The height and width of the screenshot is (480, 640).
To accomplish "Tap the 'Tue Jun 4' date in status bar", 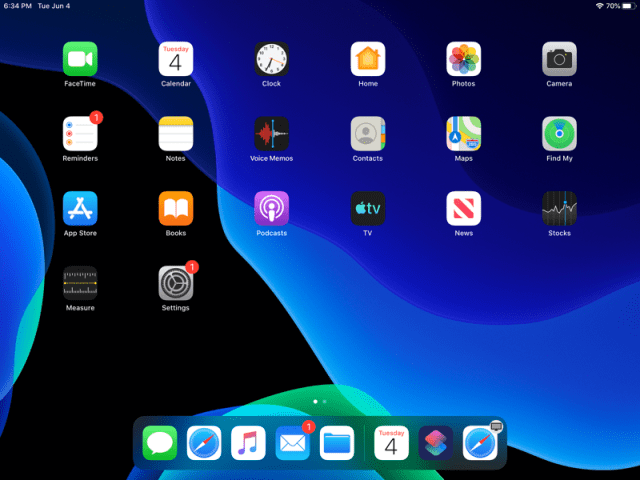I will coord(53,6).
